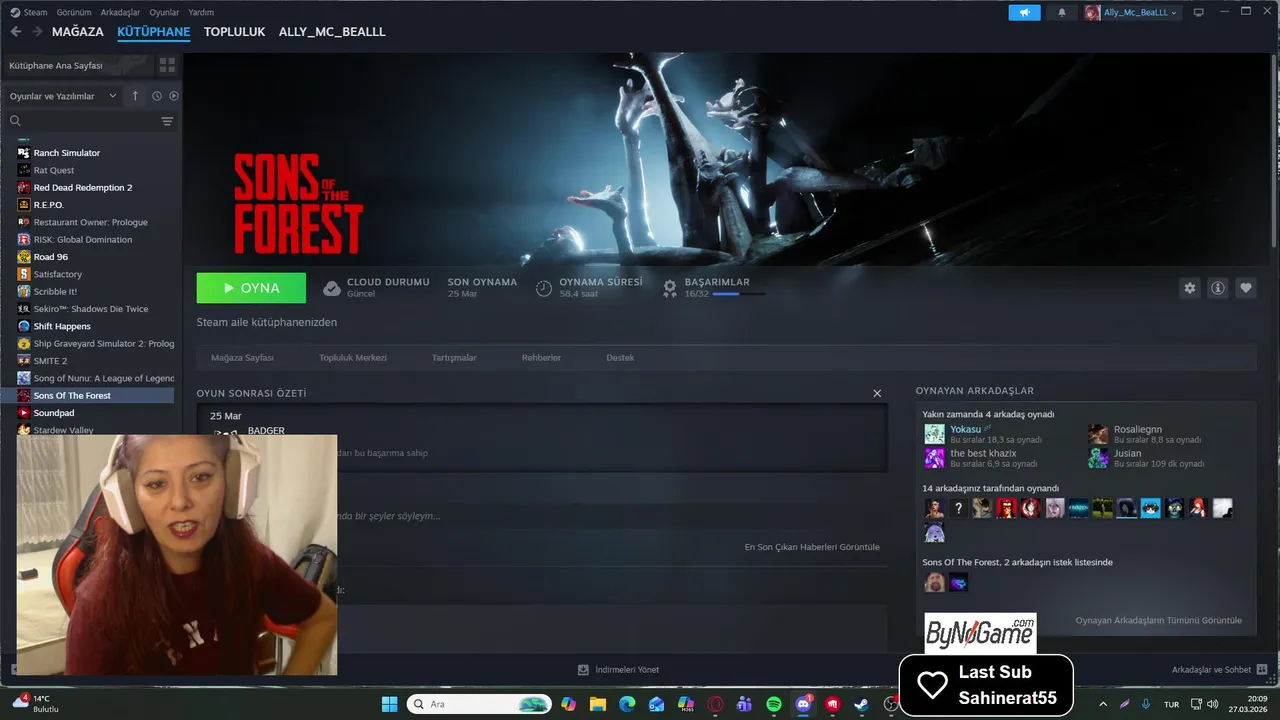Open notifications bell icon

tap(1062, 12)
